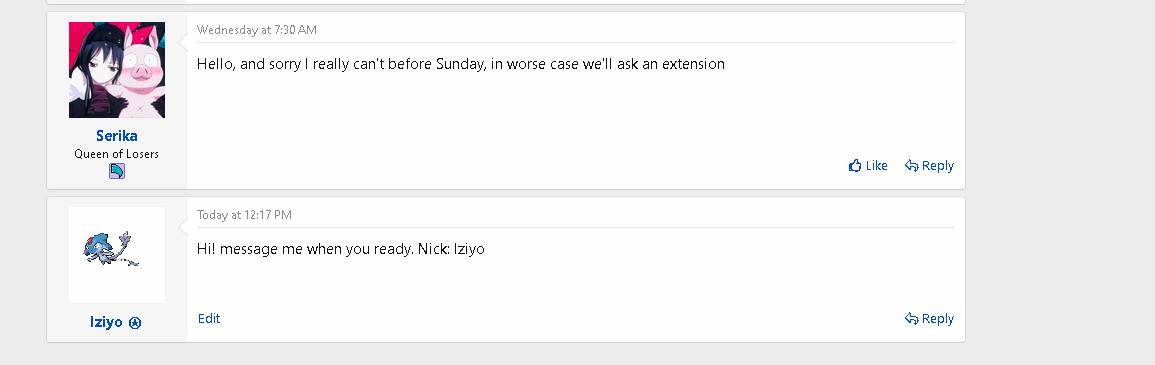1155x365 pixels.
Task: Click the Reply text on Serika's post
Action: (938, 166)
